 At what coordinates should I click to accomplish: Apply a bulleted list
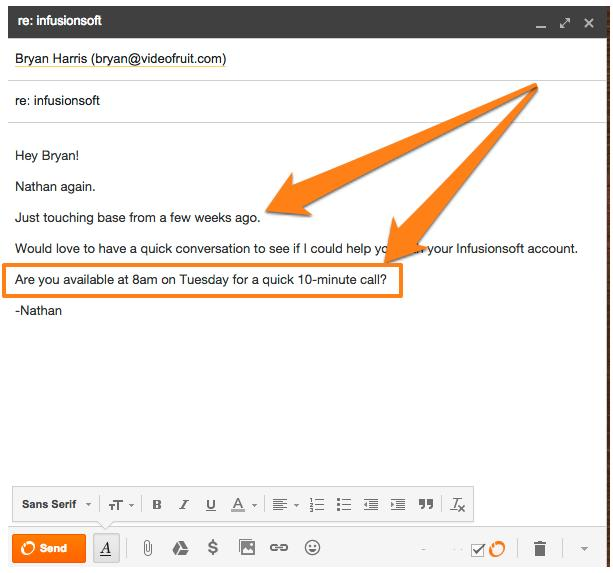344,505
